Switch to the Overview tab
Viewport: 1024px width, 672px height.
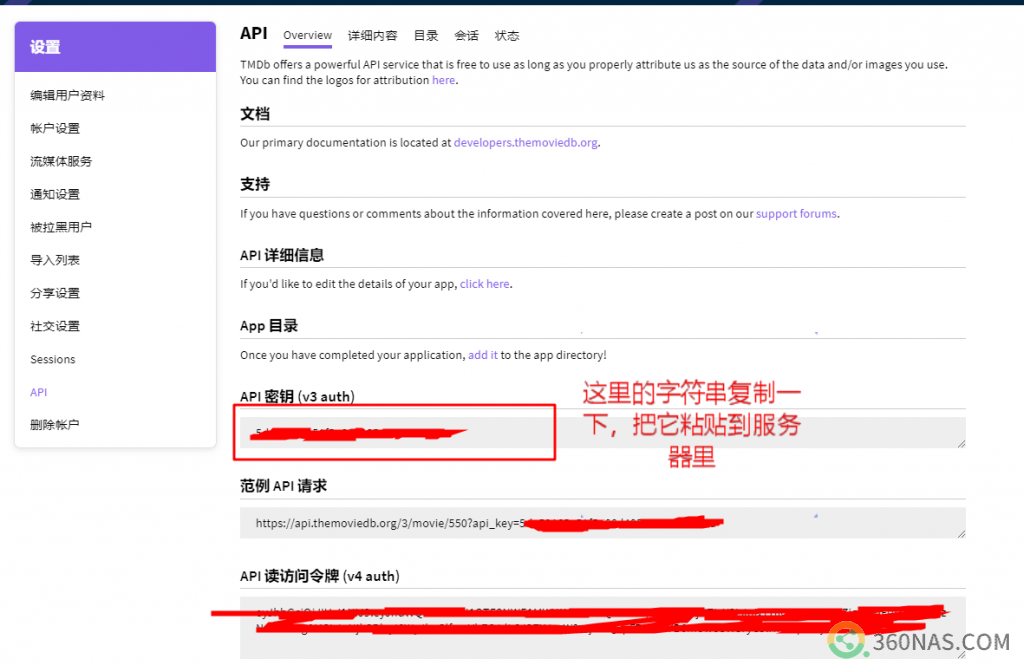[307, 35]
